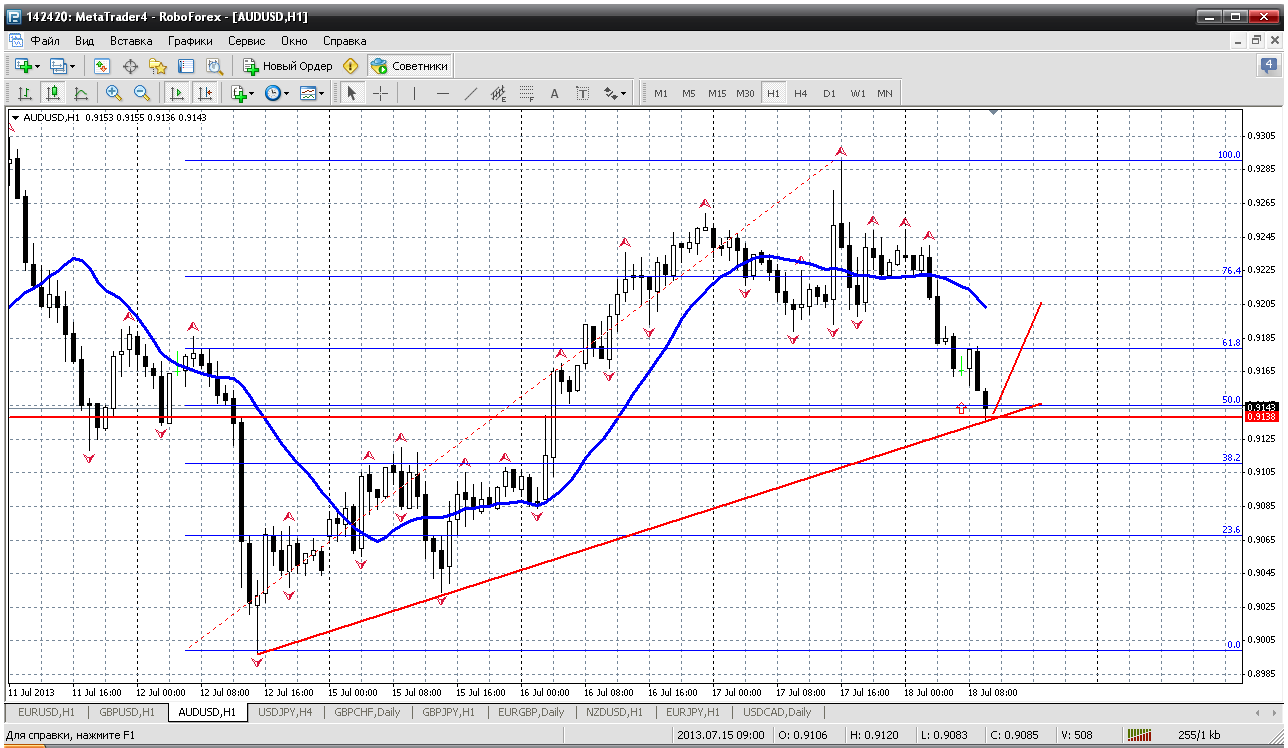
Task: Select the Crosshair tool
Action: [x=381, y=93]
